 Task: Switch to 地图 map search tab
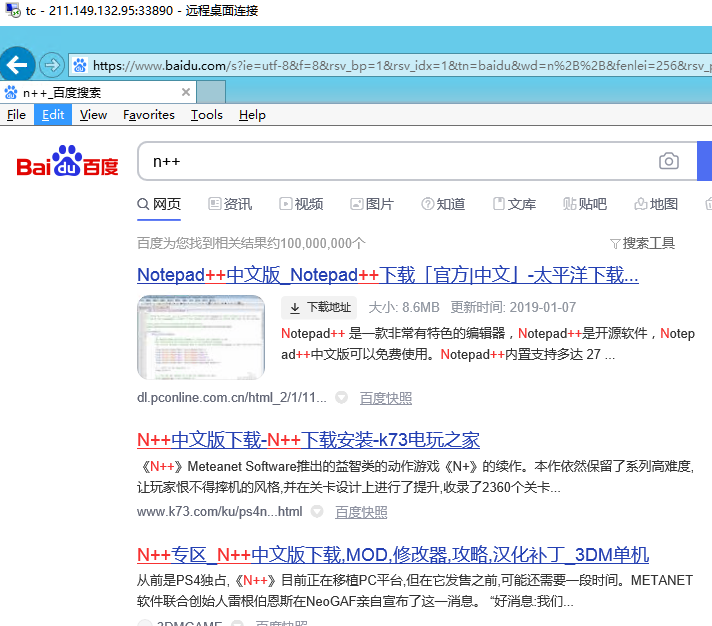656,204
